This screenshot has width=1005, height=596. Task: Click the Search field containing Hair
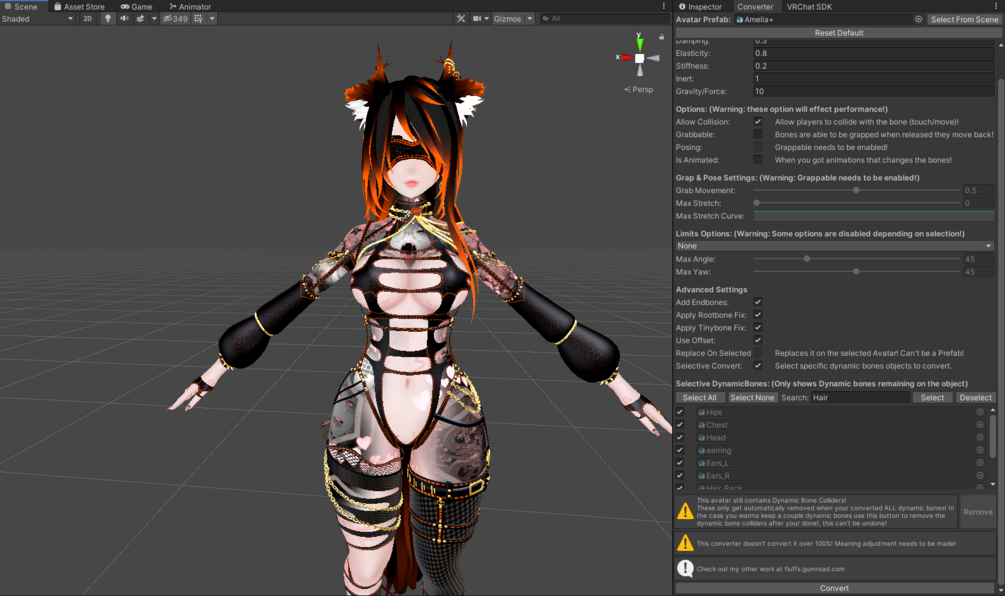(x=860, y=397)
